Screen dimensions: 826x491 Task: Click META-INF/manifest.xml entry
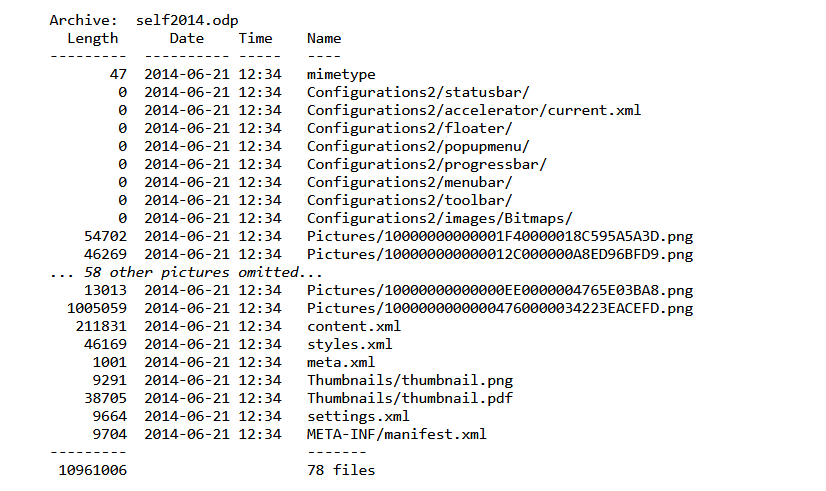pos(397,434)
